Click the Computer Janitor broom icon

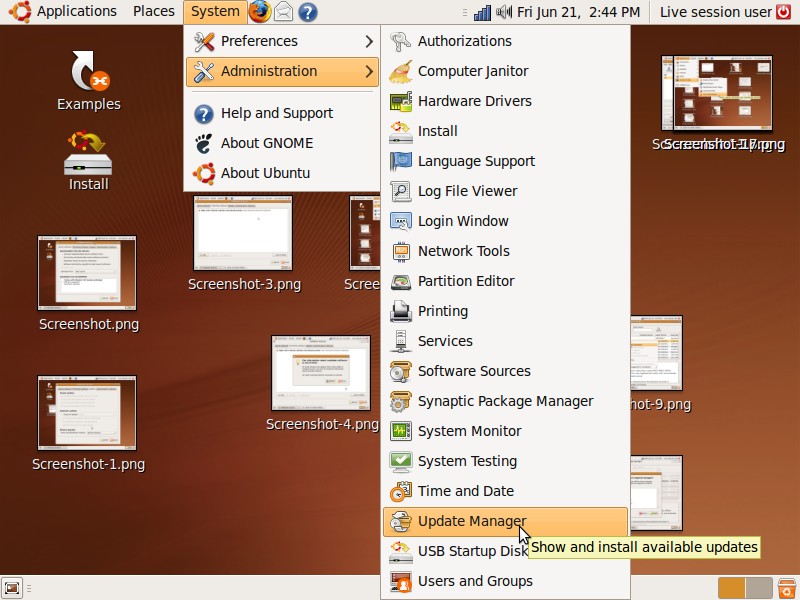pos(401,71)
